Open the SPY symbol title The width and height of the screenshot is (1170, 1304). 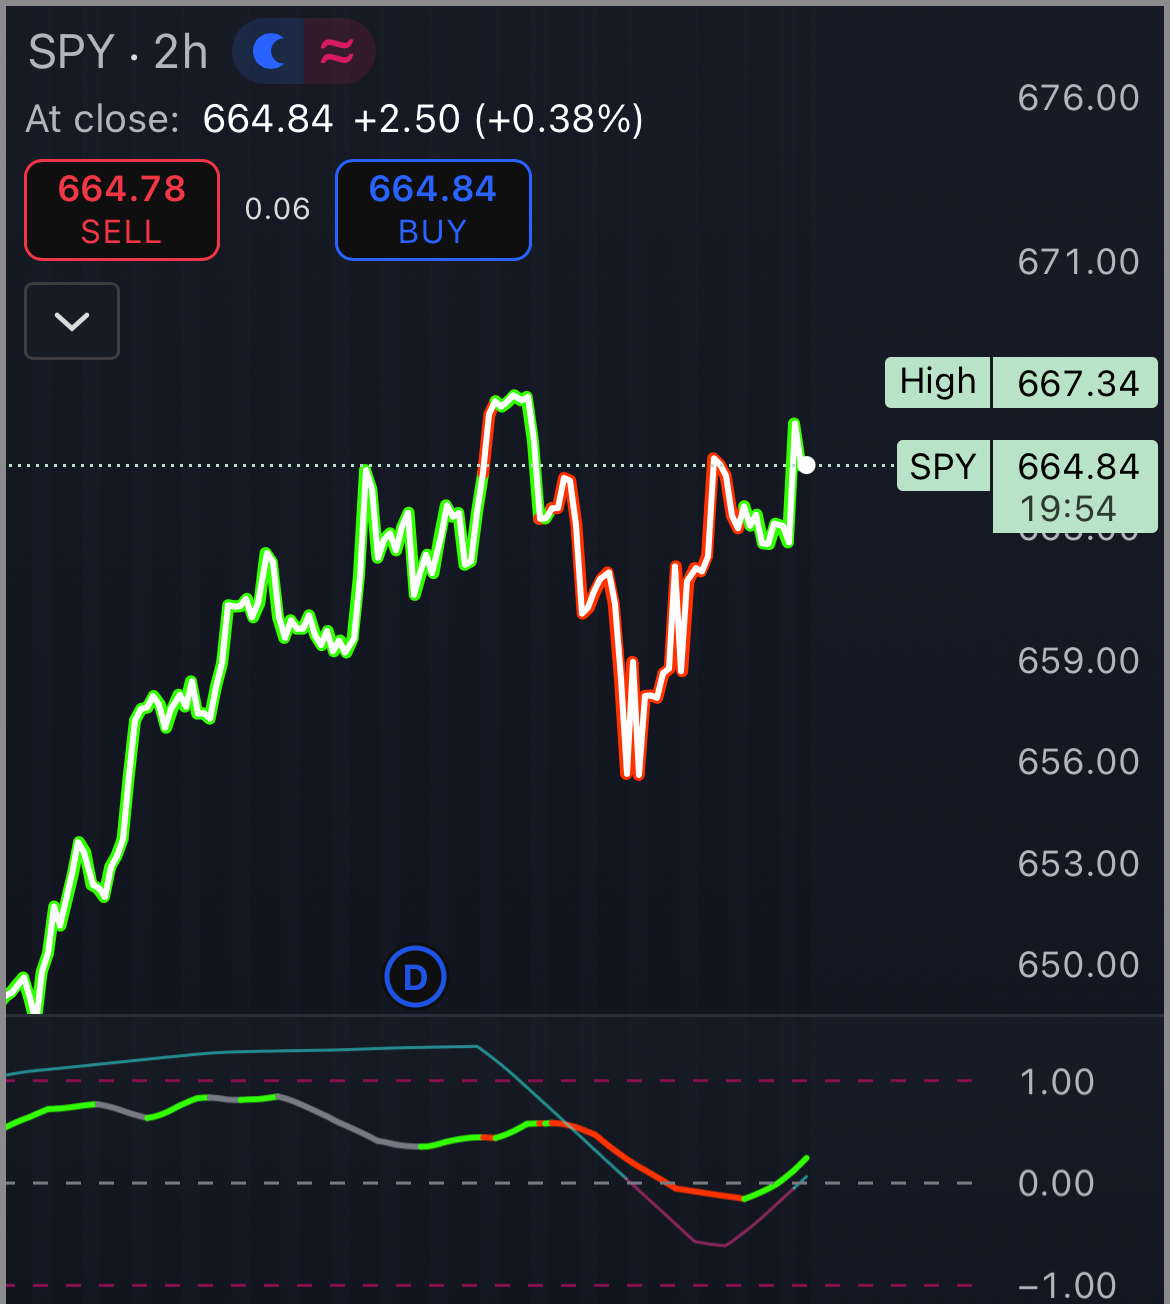(71, 52)
